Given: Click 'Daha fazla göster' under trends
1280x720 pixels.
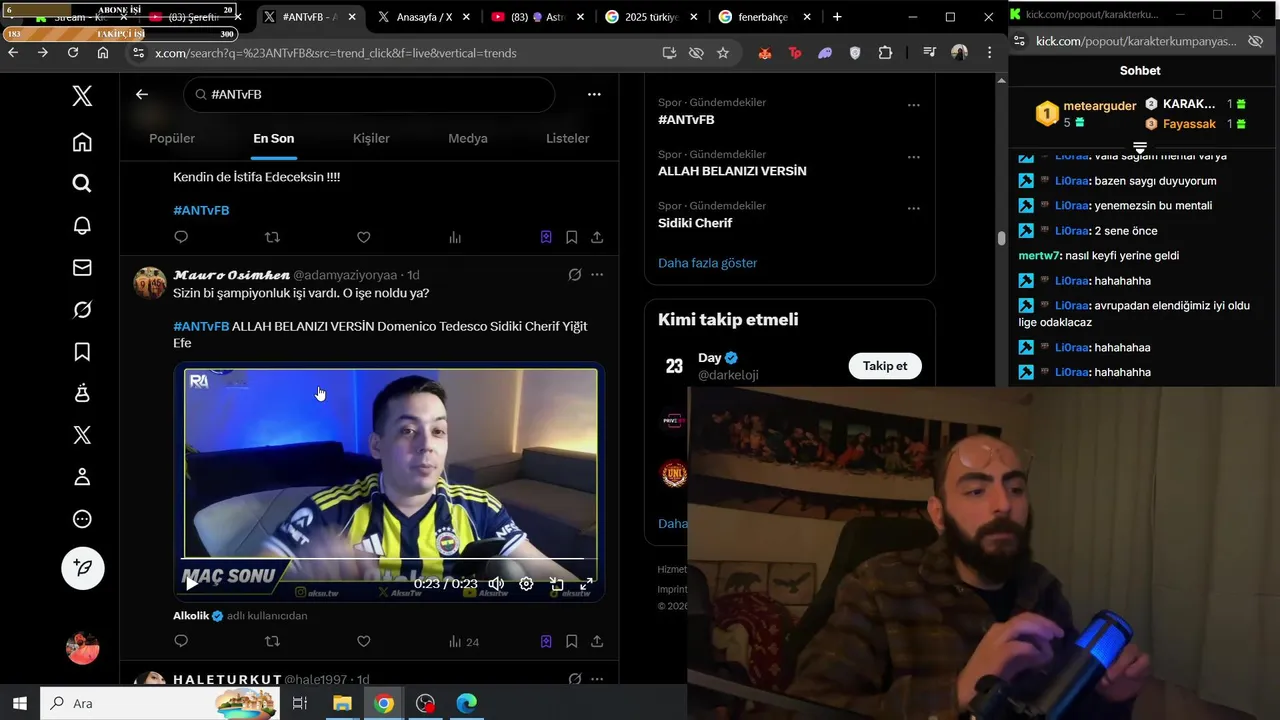Looking at the screenshot, I should (x=707, y=263).
